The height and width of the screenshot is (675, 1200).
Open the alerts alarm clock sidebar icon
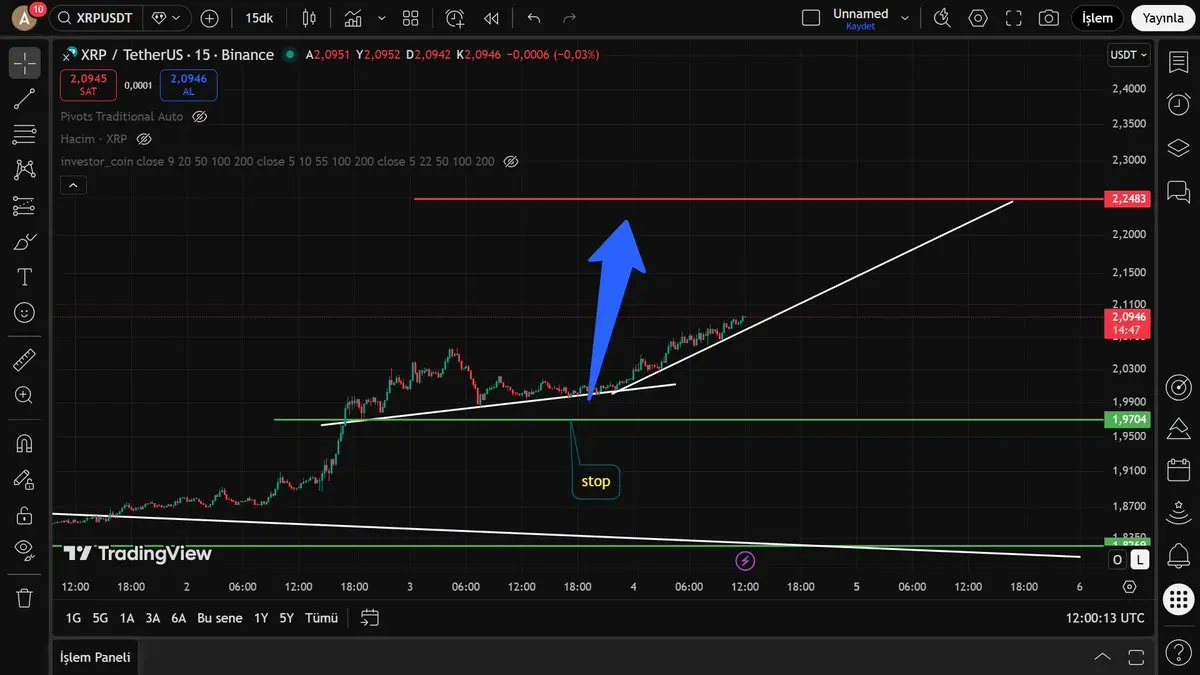click(x=1178, y=104)
